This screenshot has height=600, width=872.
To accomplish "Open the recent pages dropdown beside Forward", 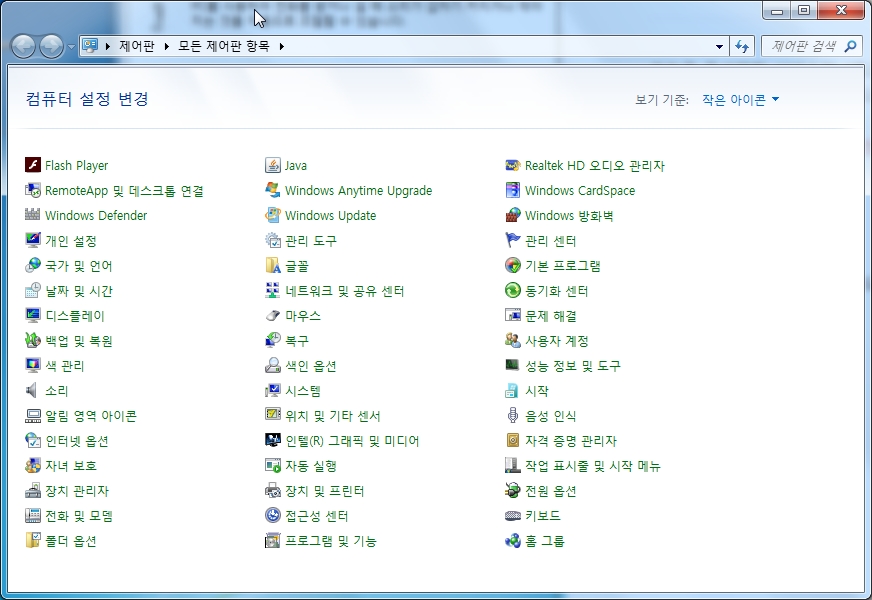I will (71, 47).
